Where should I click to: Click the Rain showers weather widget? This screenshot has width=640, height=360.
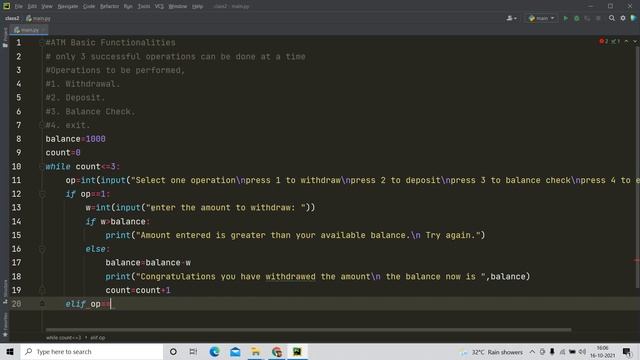click(491, 352)
